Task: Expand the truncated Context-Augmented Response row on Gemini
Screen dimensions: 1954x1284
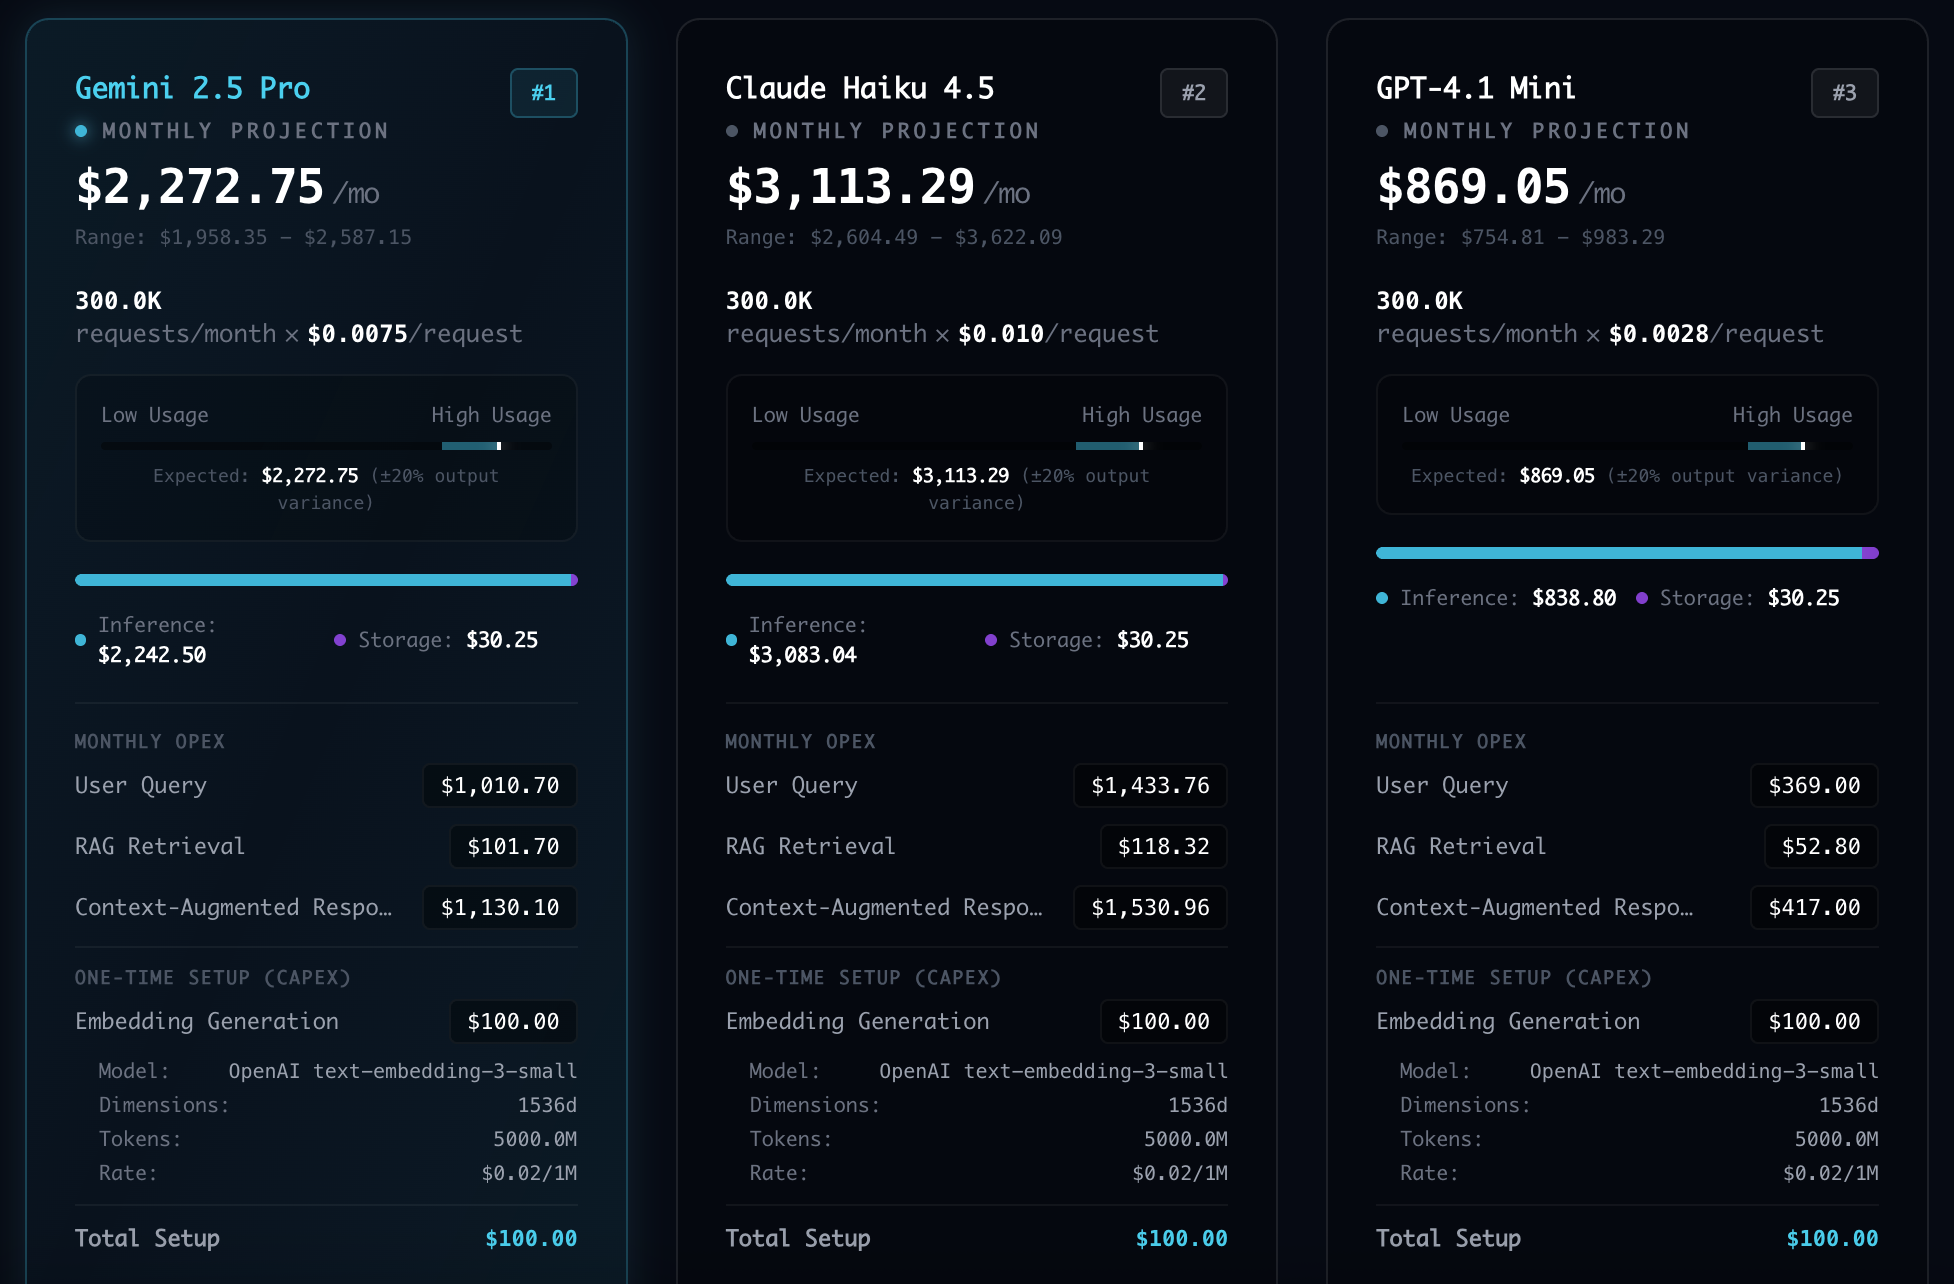Action: pyautogui.click(x=235, y=907)
